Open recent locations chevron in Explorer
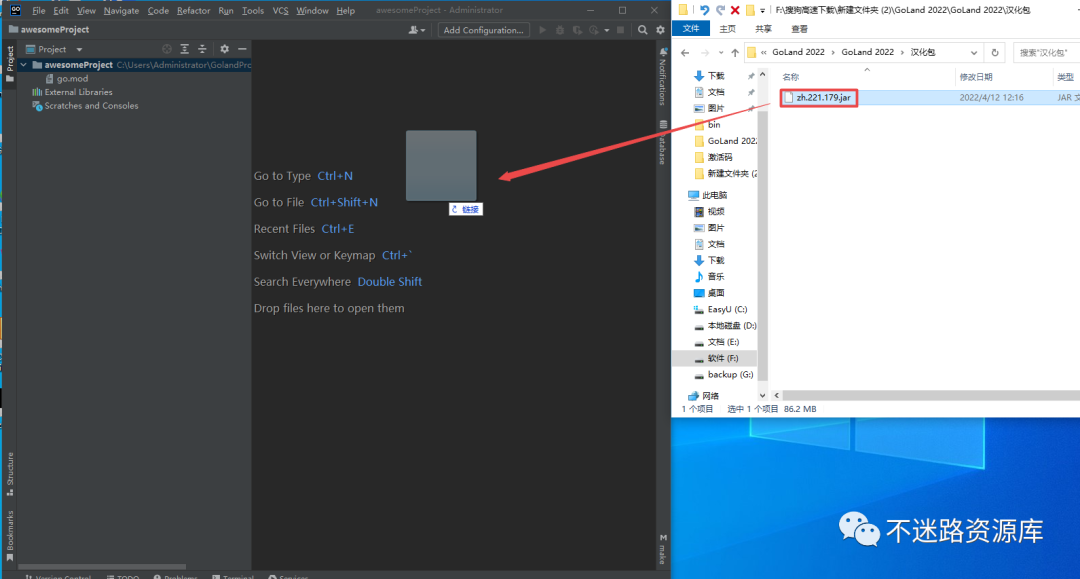Viewport: 1080px width, 579px height. click(x=720, y=52)
